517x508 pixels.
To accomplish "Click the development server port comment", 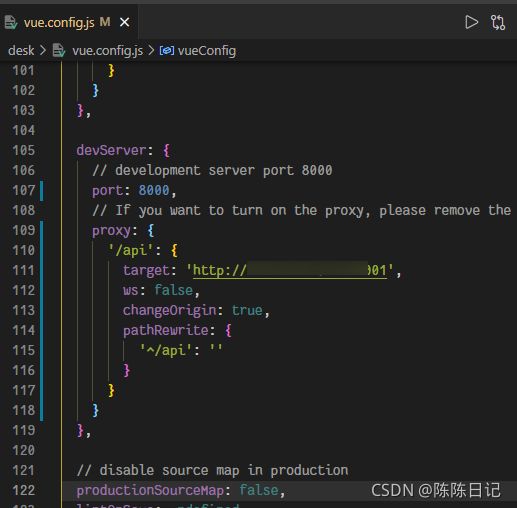I will pyautogui.click(x=212, y=170).
